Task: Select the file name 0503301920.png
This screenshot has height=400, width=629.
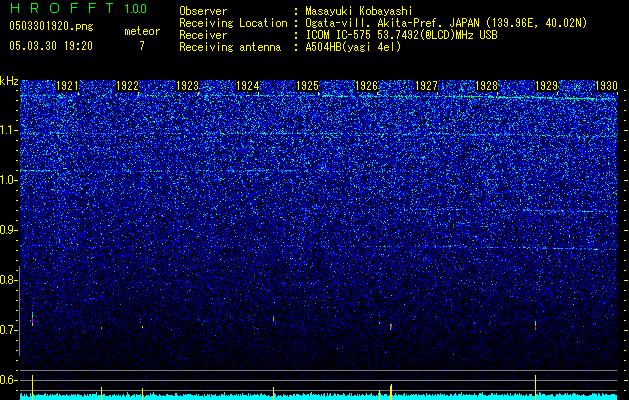Action: pos(51,26)
